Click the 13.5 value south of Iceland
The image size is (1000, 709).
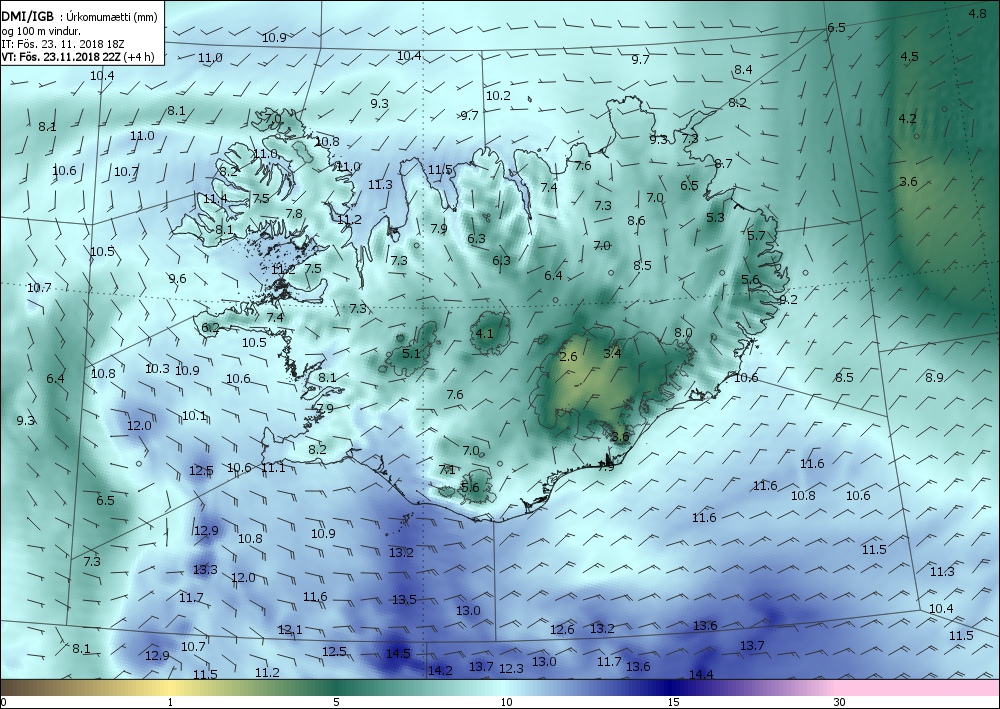pos(404,599)
